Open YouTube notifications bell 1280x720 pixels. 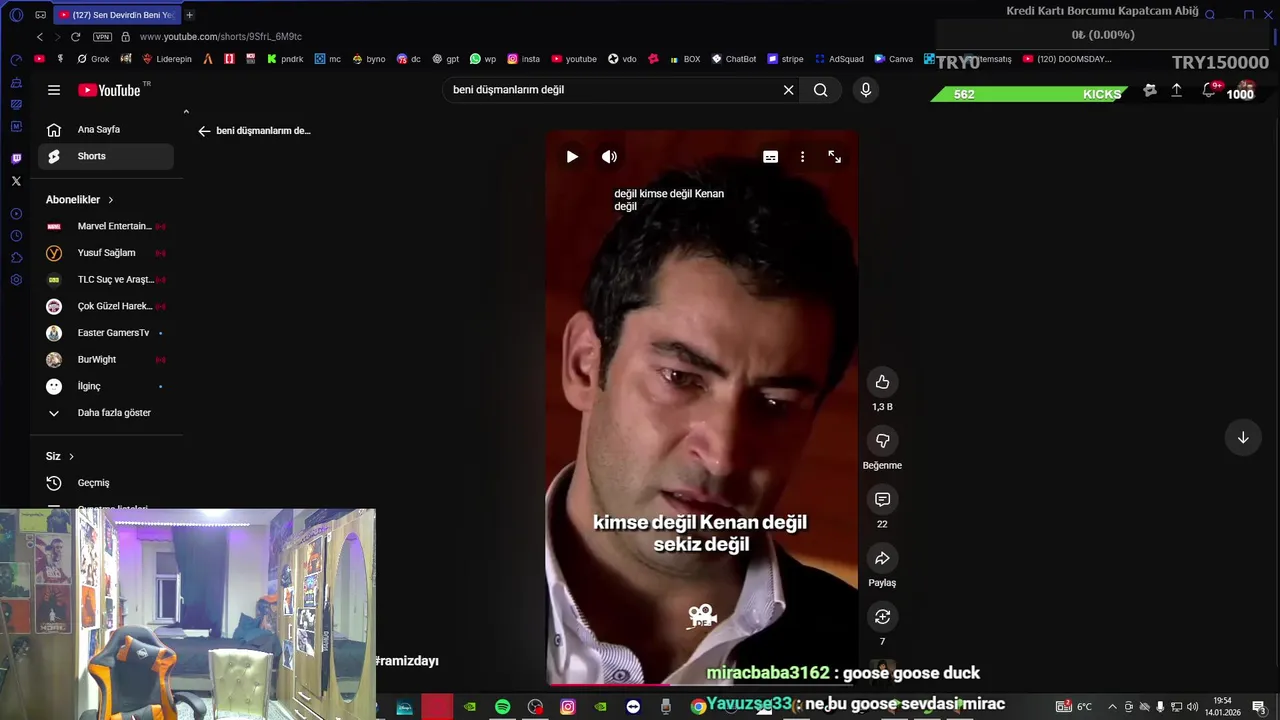click(x=1209, y=90)
